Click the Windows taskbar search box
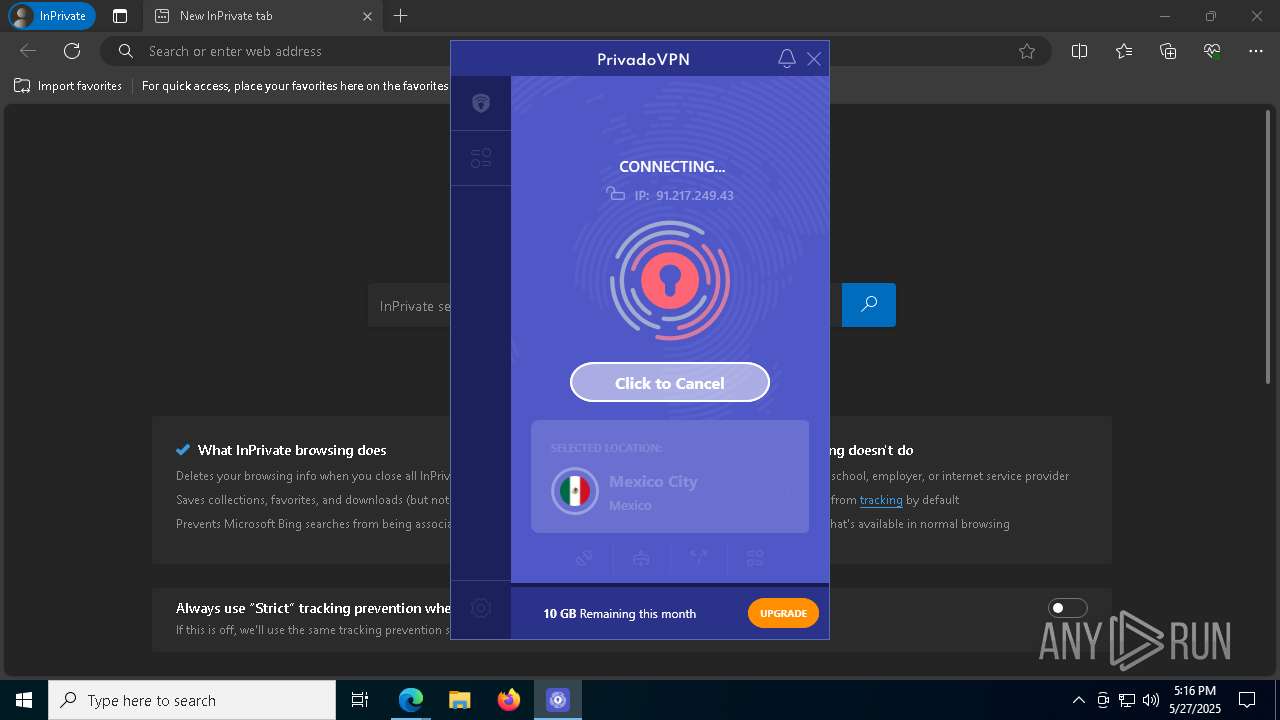The width and height of the screenshot is (1280, 720). point(192,700)
